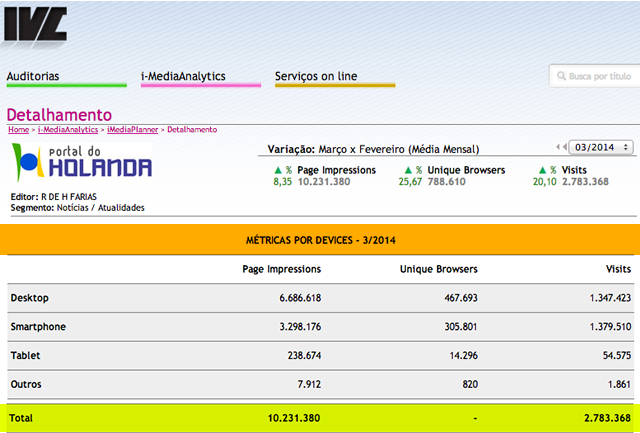The width and height of the screenshot is (640, 433).
Task: Open the i-MediaAnalytics menu
Action: [183, 76]
